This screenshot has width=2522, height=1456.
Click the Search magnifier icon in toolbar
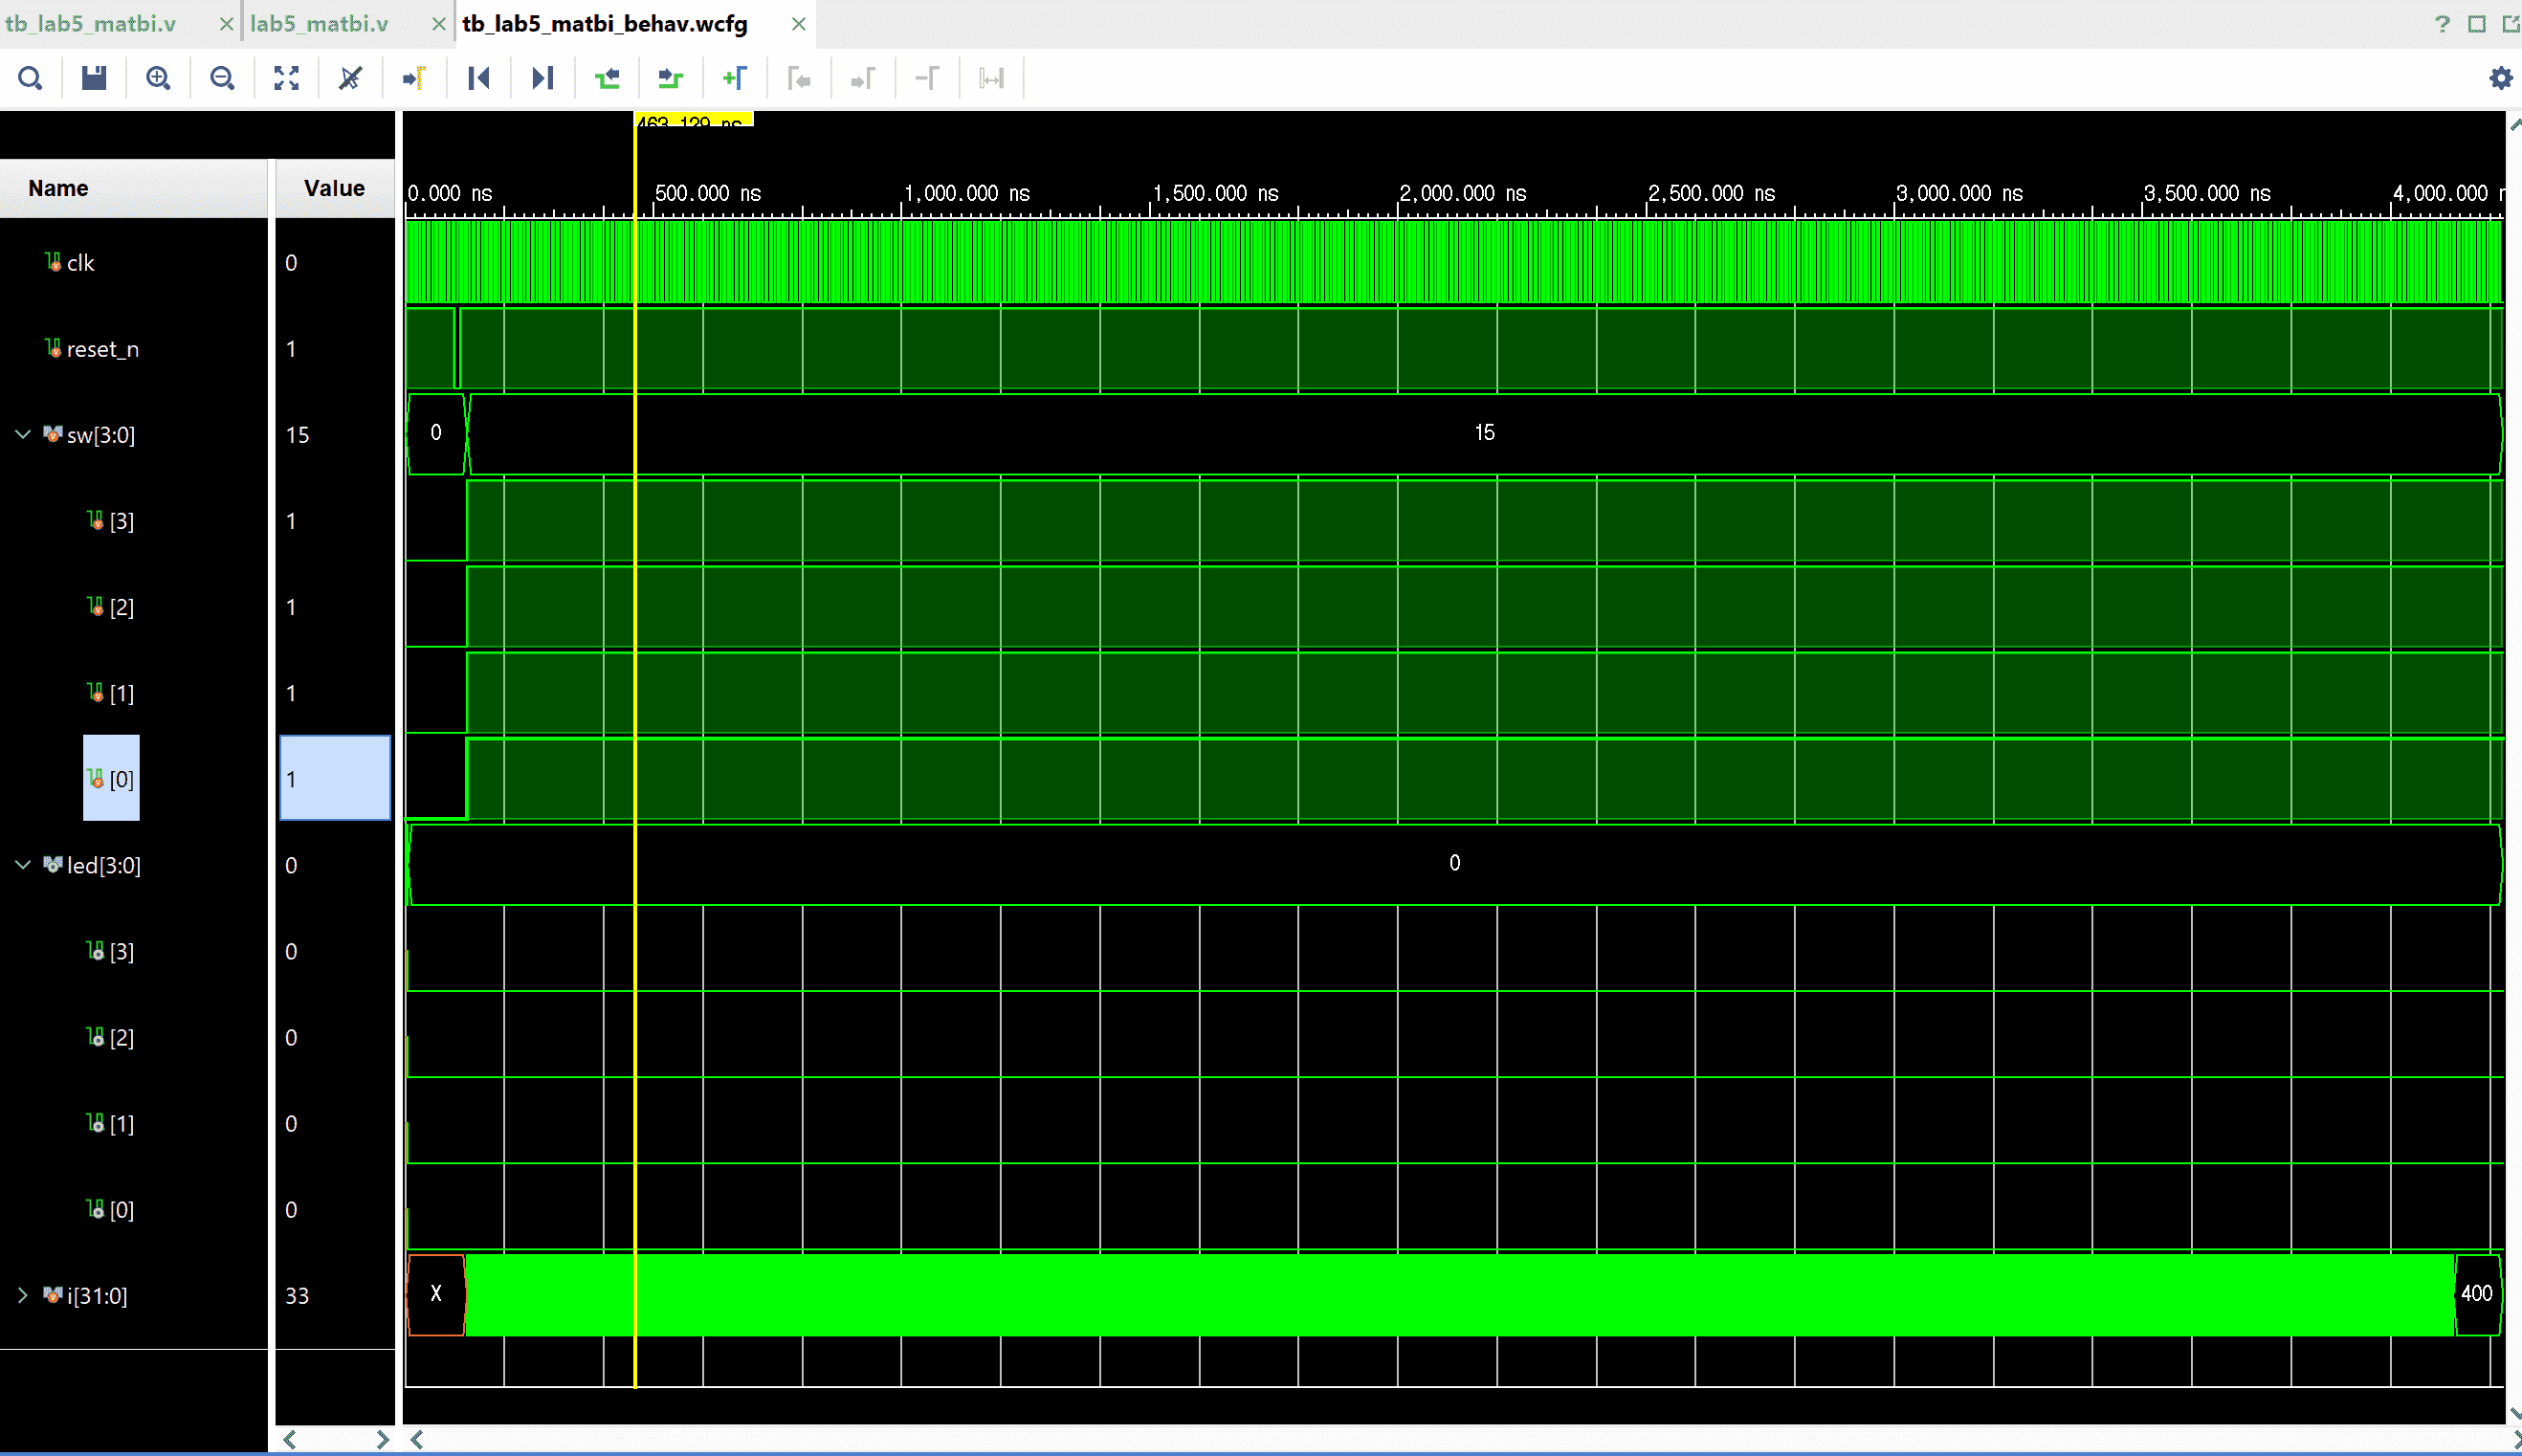30,78
